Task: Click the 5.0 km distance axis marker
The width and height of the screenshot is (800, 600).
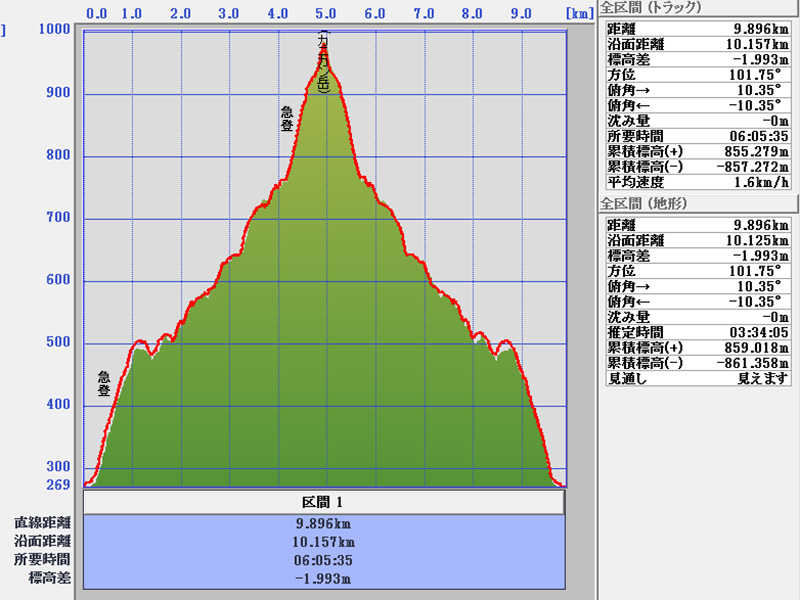Action: point(325,14)
